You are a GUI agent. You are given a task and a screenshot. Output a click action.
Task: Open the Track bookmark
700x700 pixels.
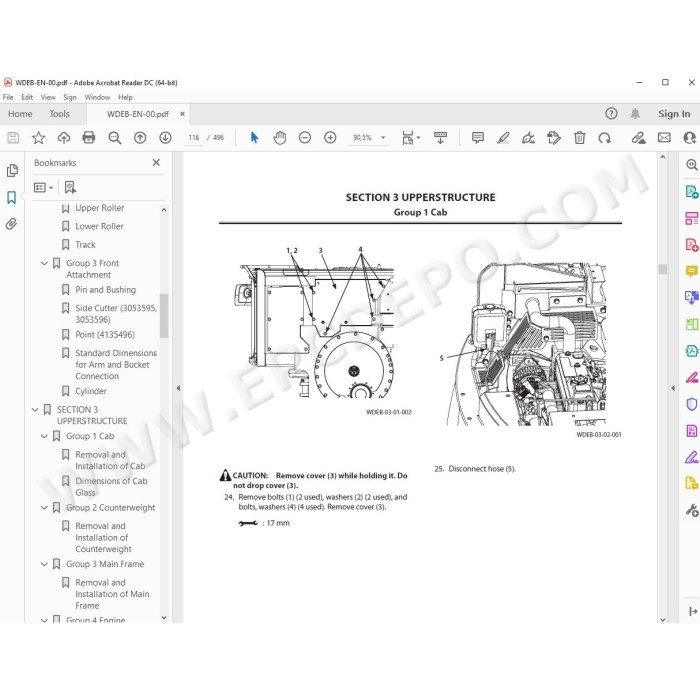pyautogui.click(x=85, y=245)
